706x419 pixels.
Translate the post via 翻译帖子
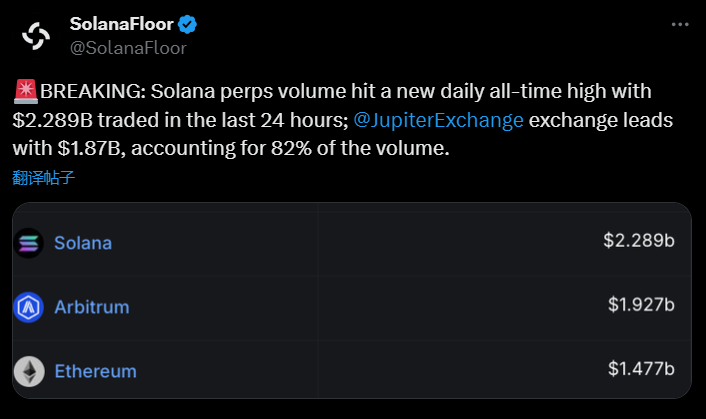point(44,178)
